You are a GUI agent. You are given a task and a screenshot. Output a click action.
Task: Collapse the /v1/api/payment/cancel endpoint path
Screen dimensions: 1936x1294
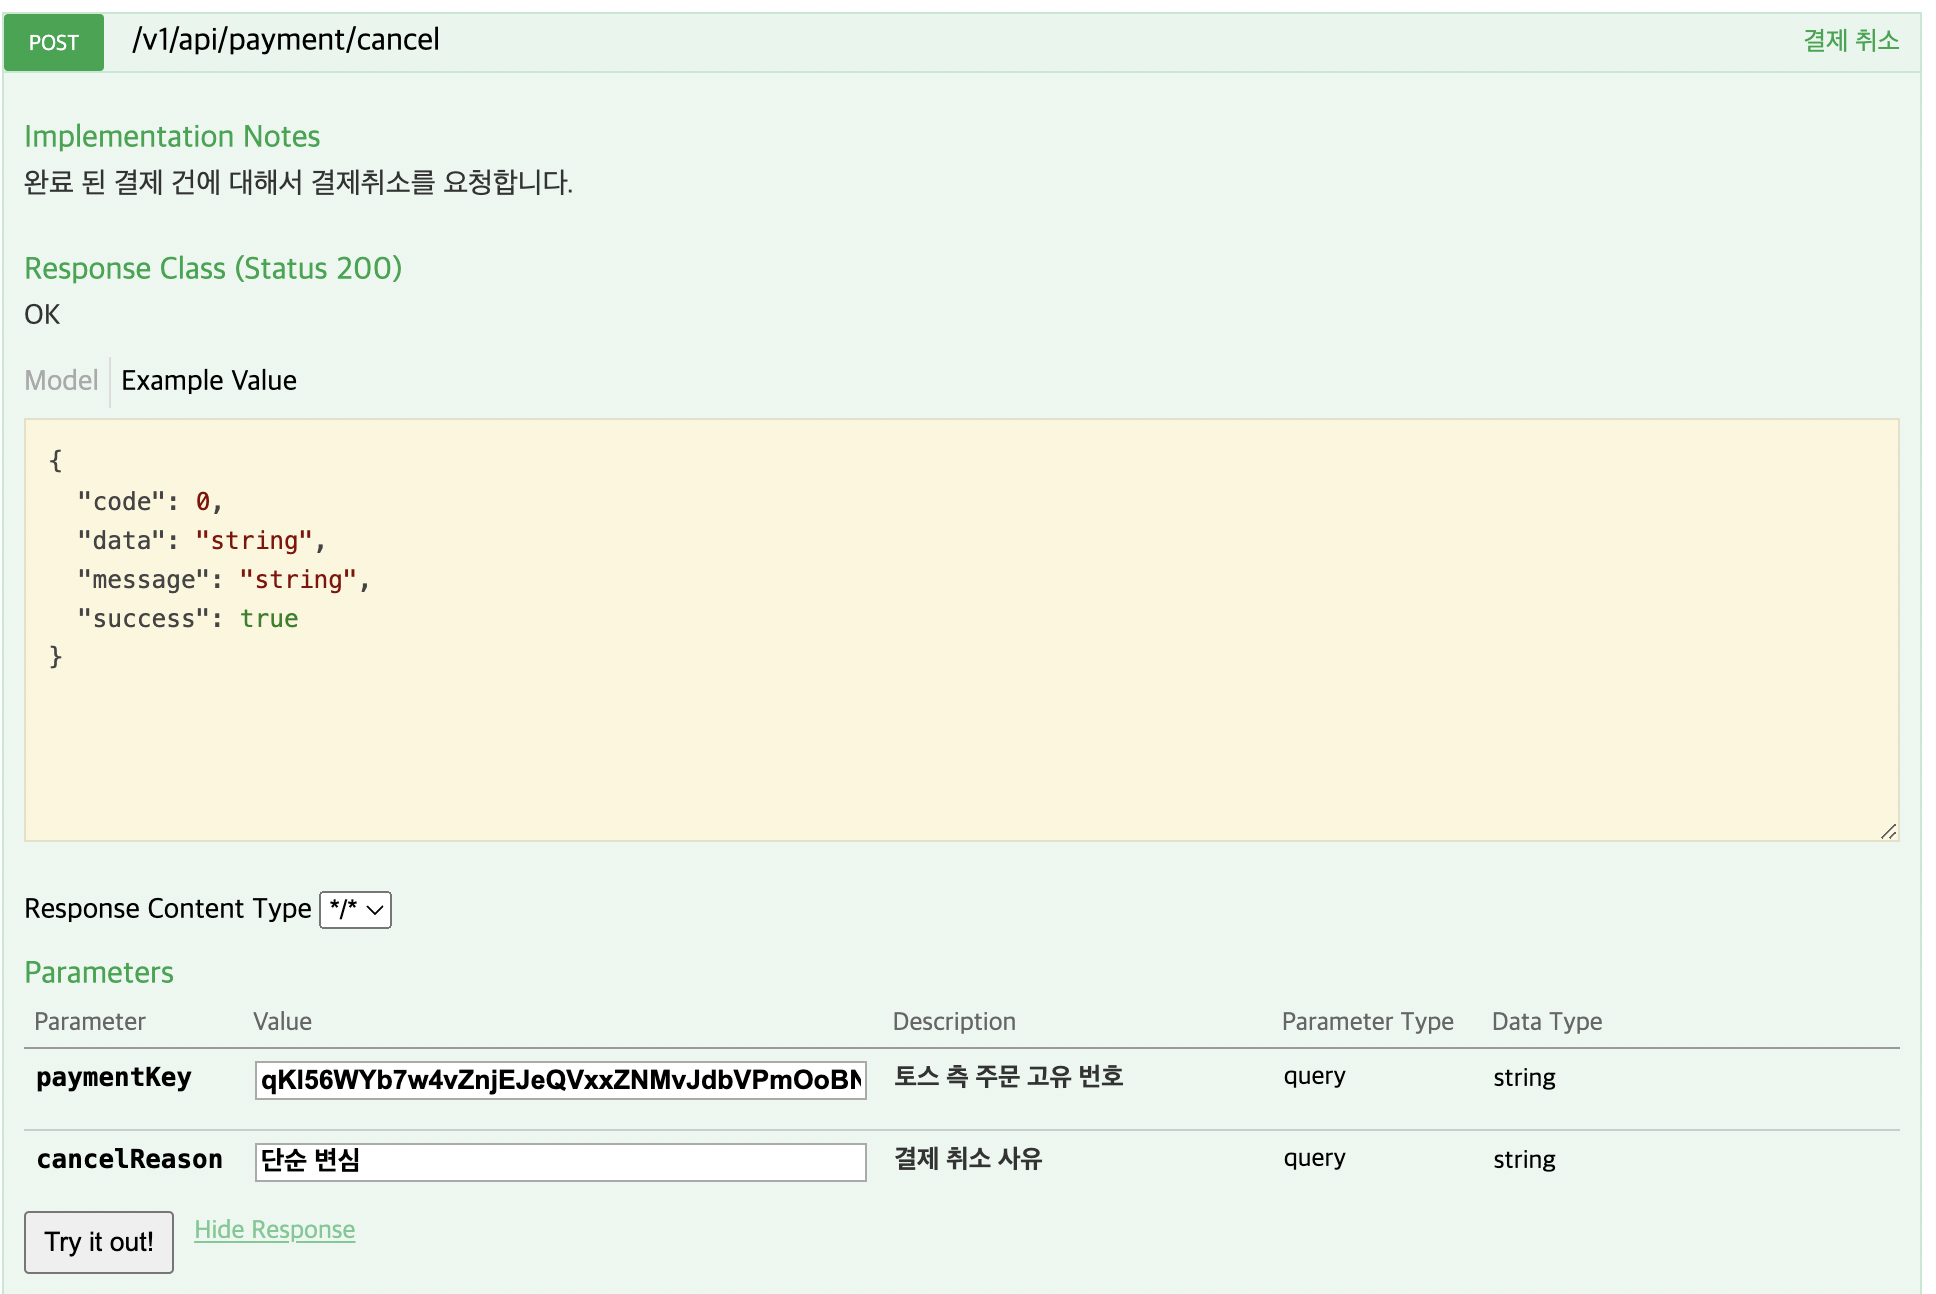(286, 40)
